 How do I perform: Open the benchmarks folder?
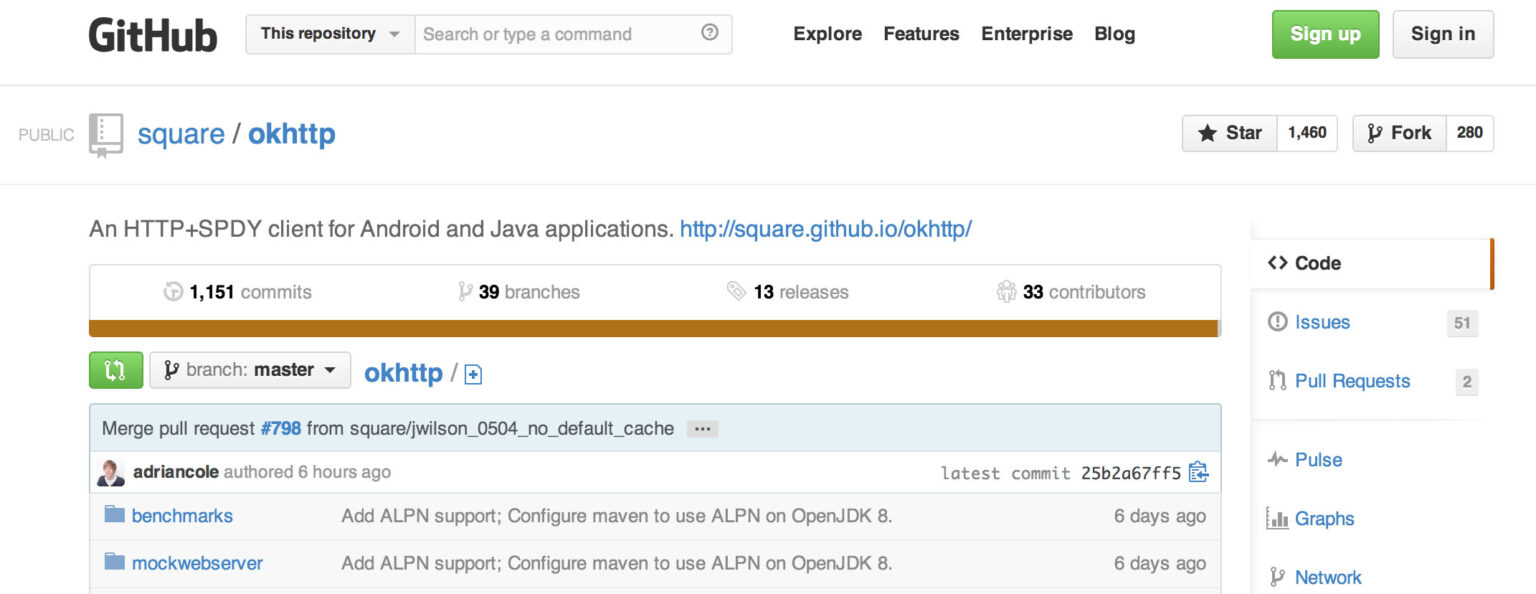[x=182, y=516]
